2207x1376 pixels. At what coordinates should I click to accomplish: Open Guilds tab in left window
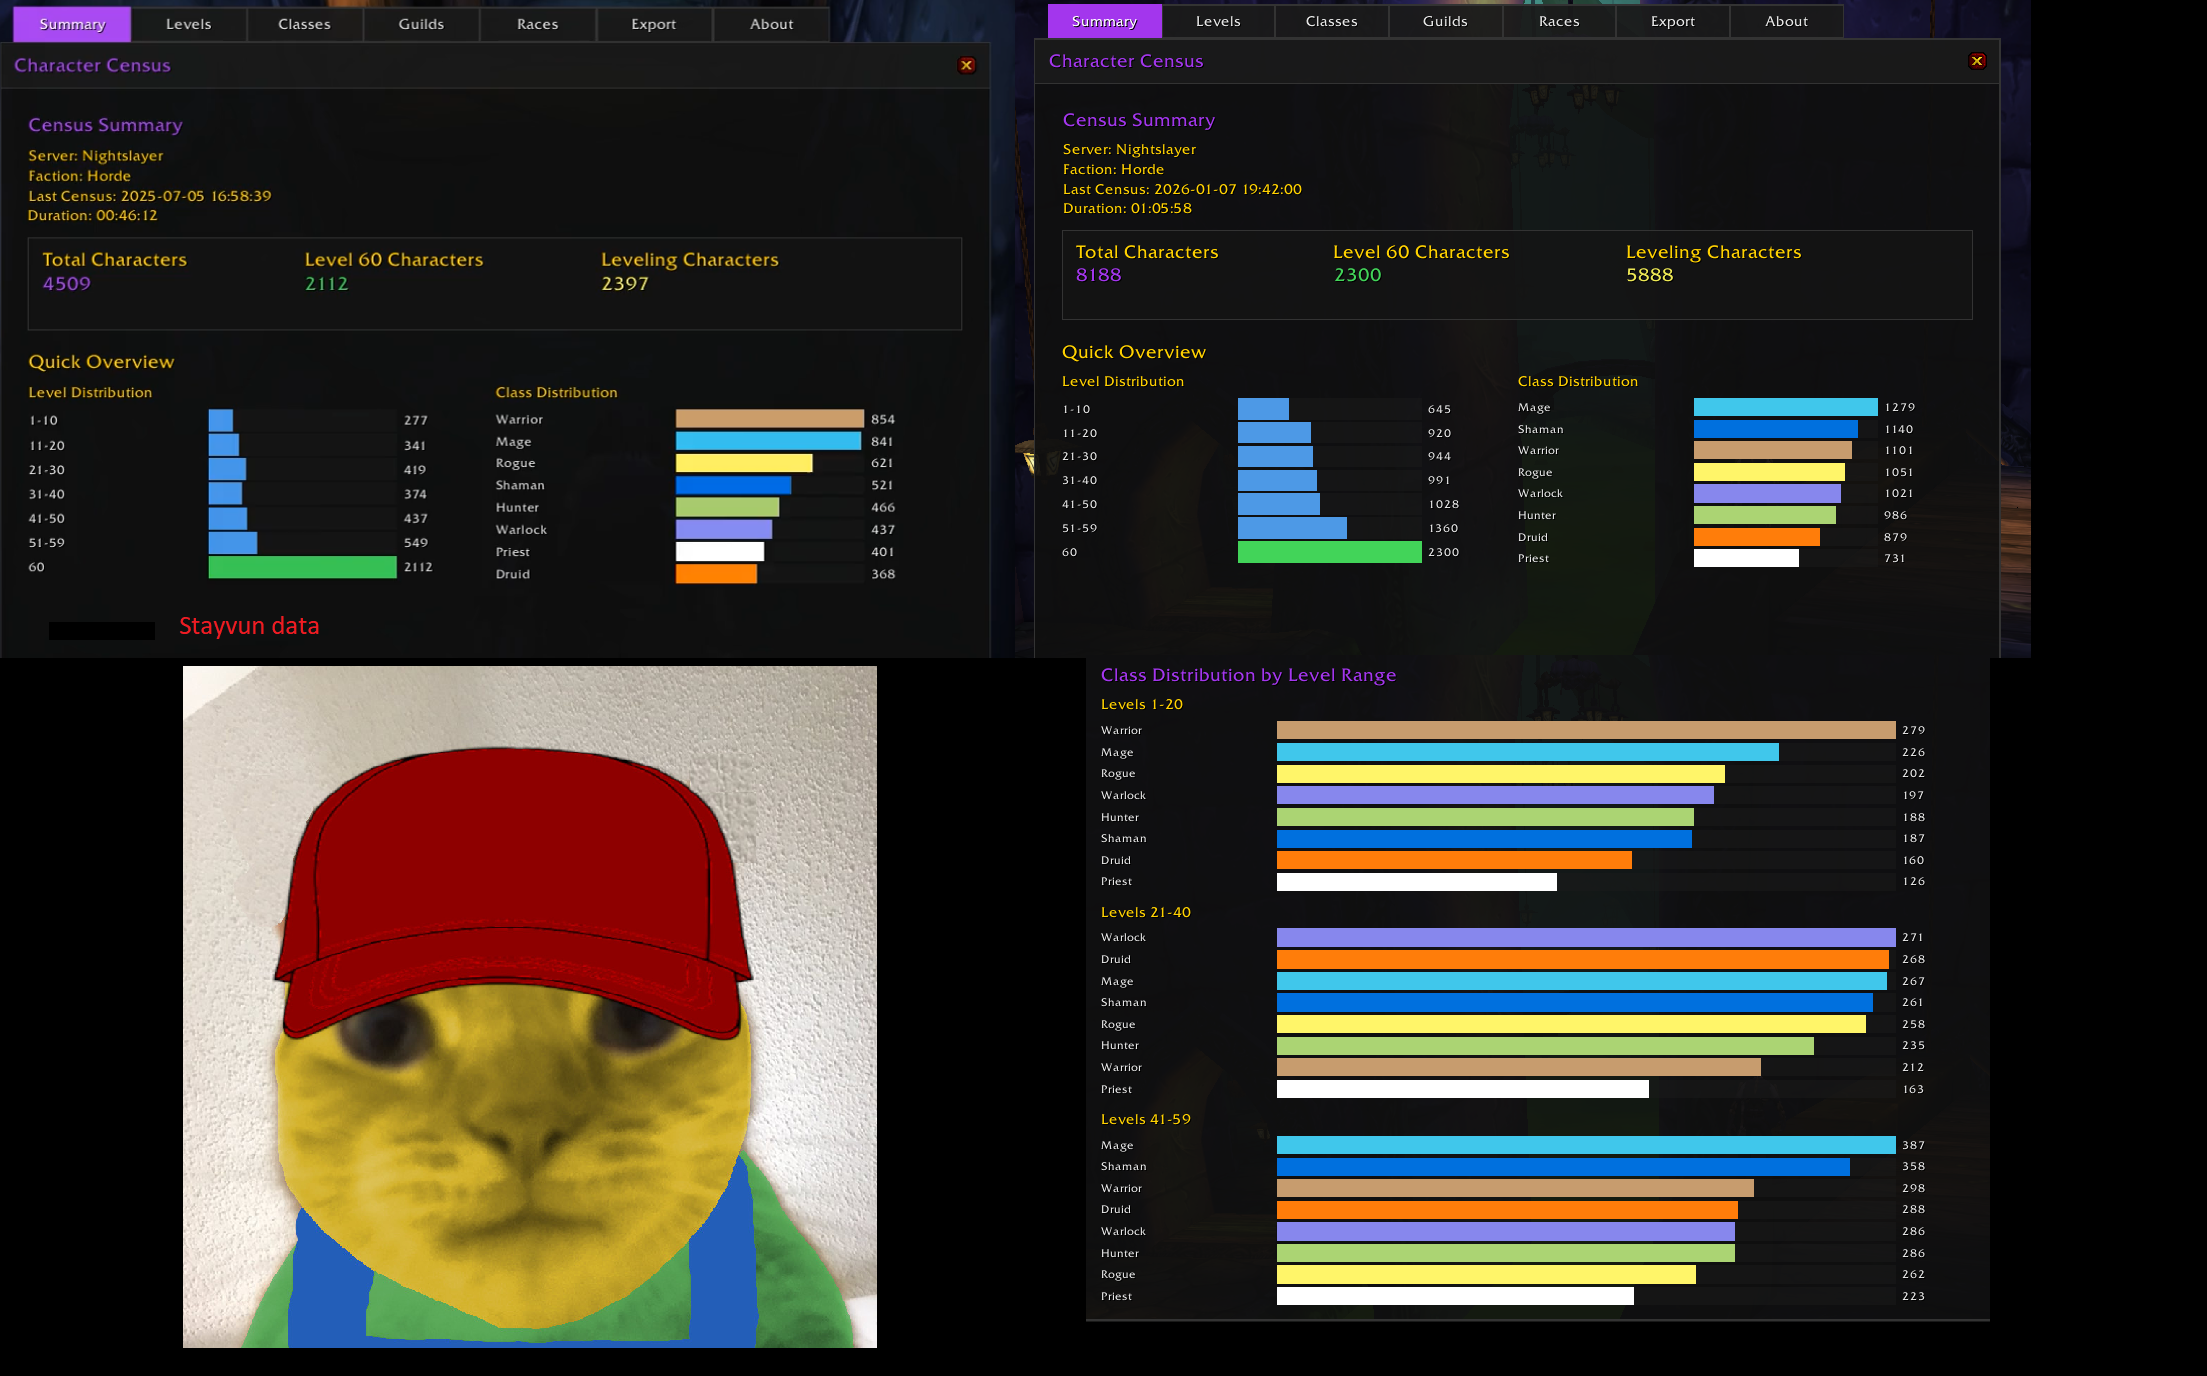(421, 24)
